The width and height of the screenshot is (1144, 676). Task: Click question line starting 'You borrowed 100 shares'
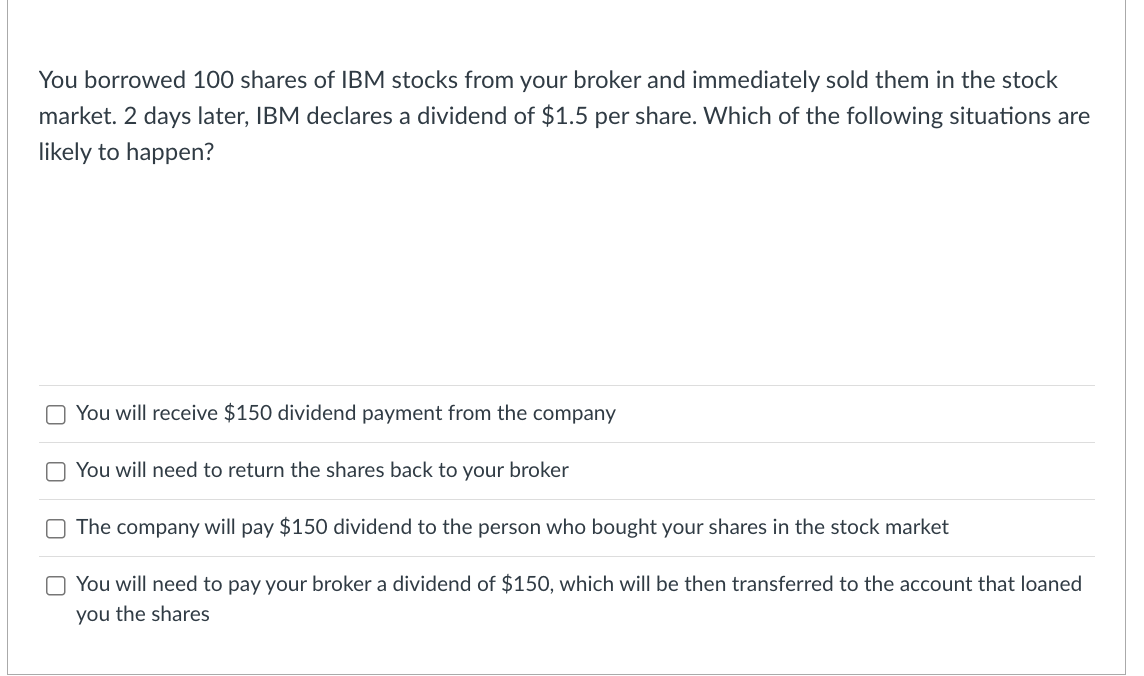(x=547, y=80)
